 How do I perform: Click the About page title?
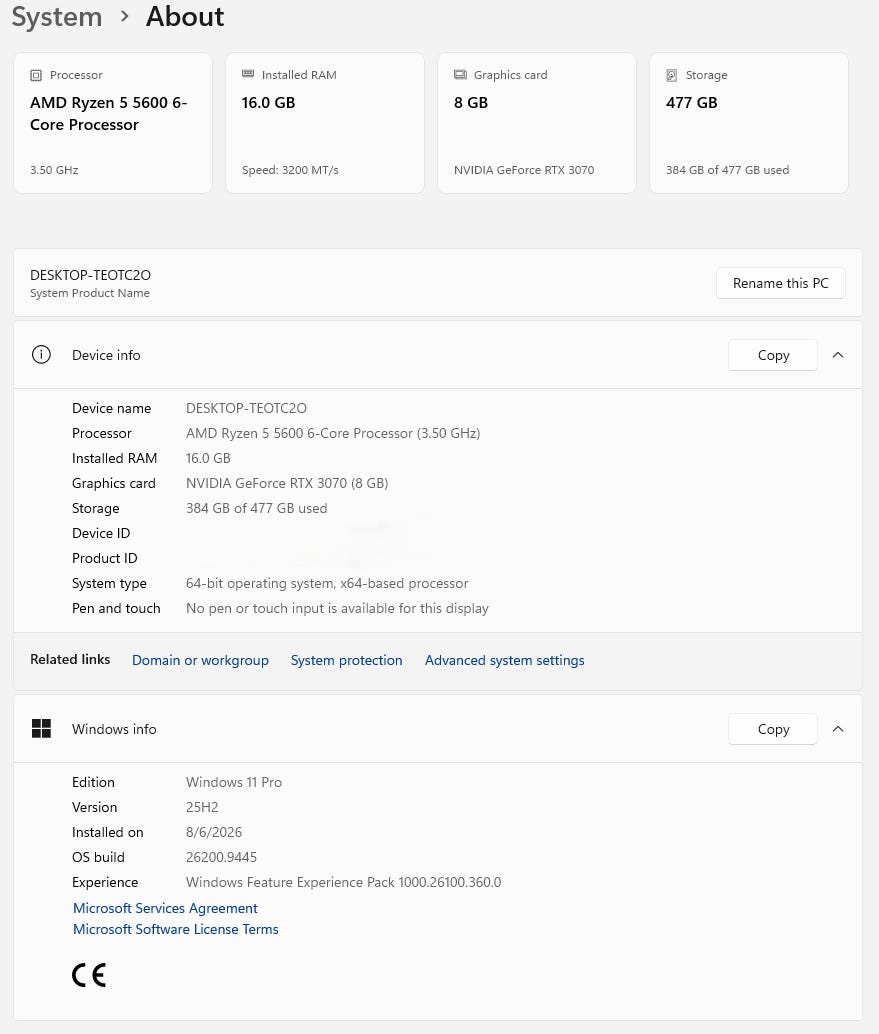coord(185,16)
